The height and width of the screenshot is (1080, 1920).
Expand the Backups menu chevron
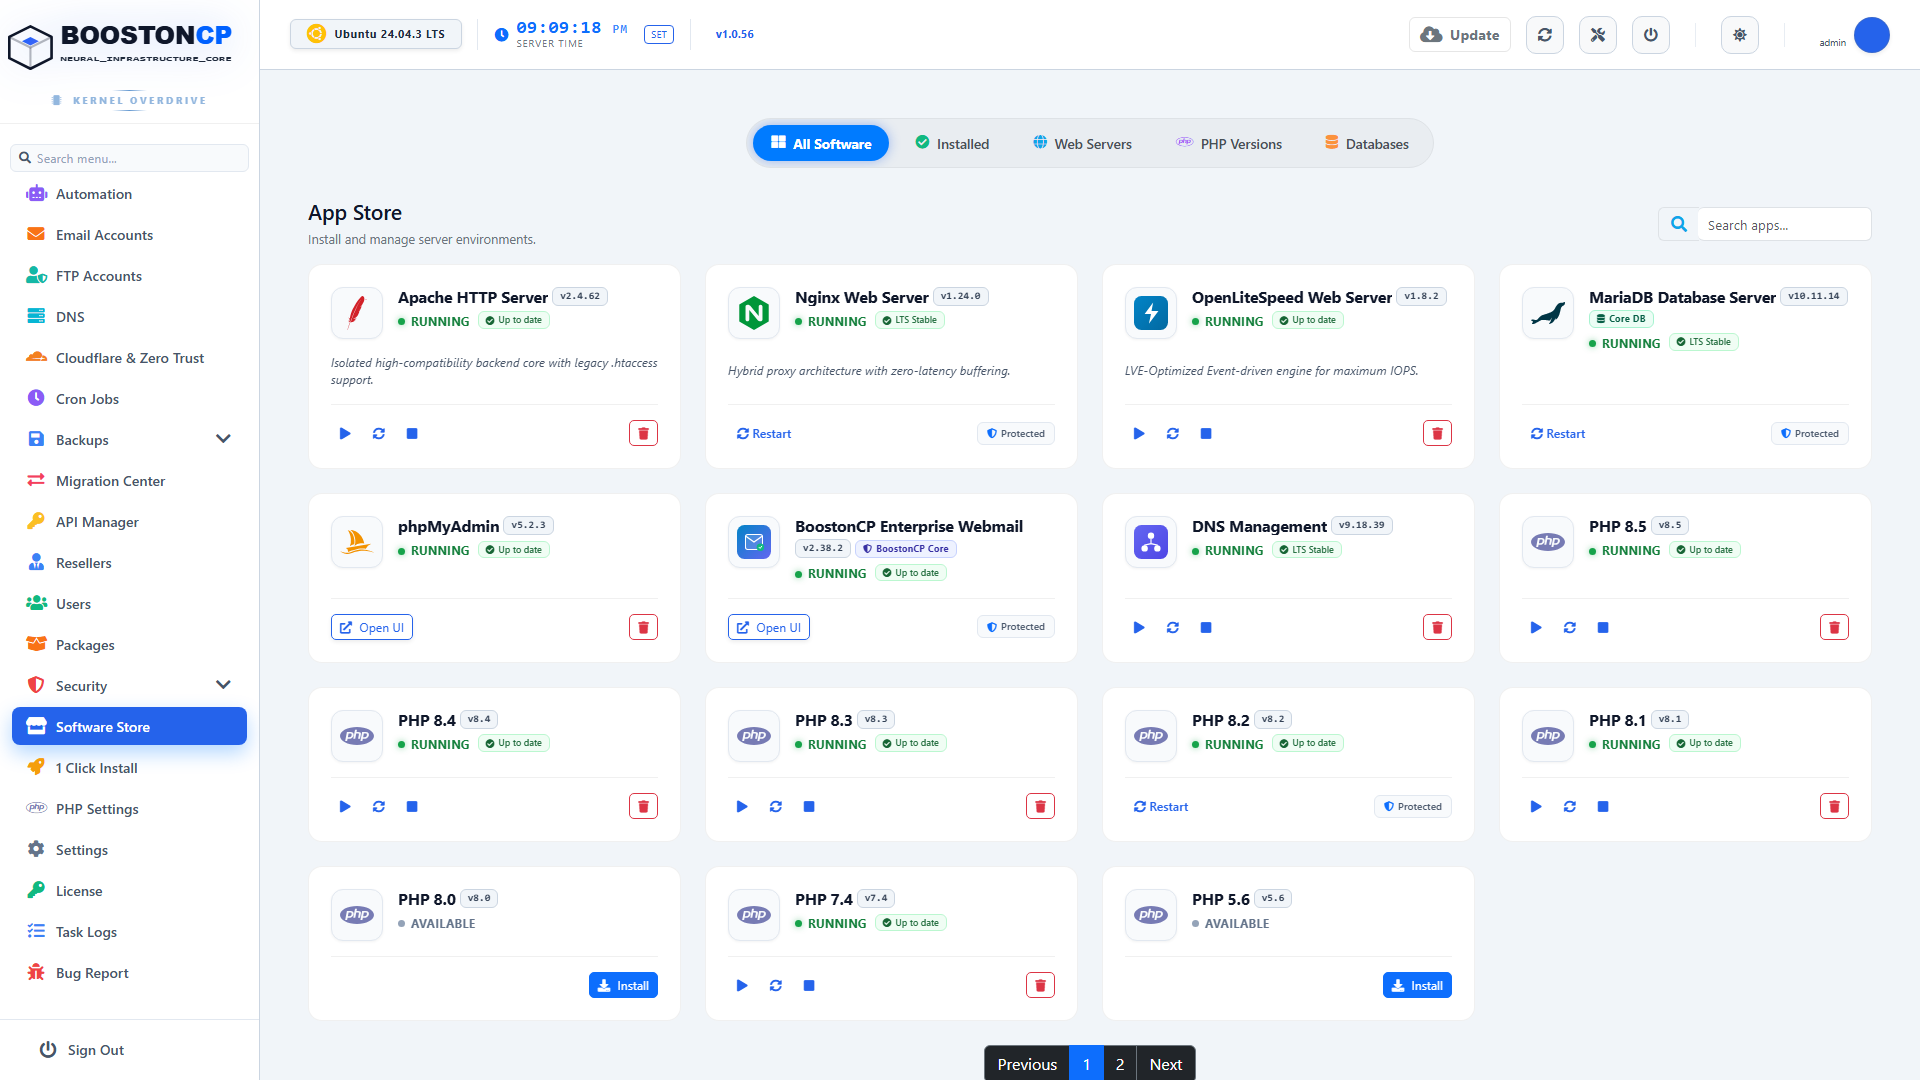point(223,439)
